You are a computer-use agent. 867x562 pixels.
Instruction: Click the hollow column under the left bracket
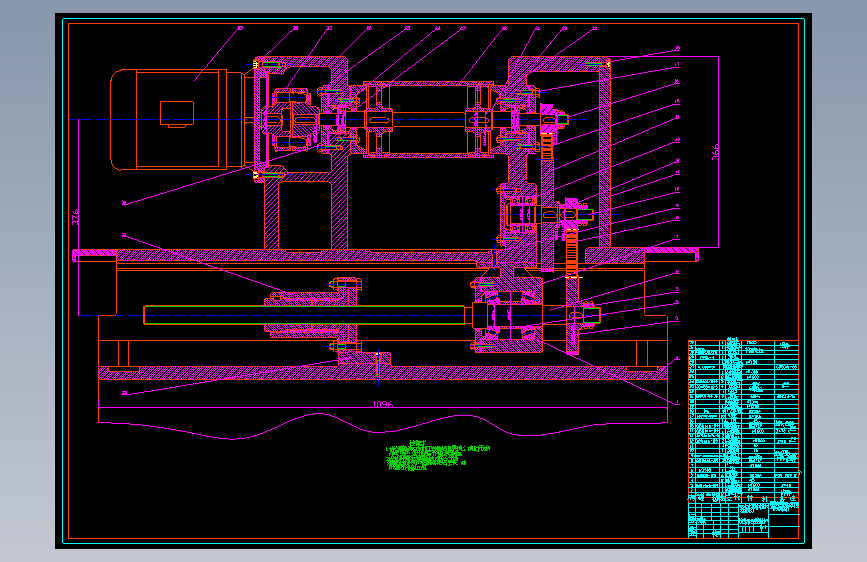pyautogui.click(x=305, y=215)
